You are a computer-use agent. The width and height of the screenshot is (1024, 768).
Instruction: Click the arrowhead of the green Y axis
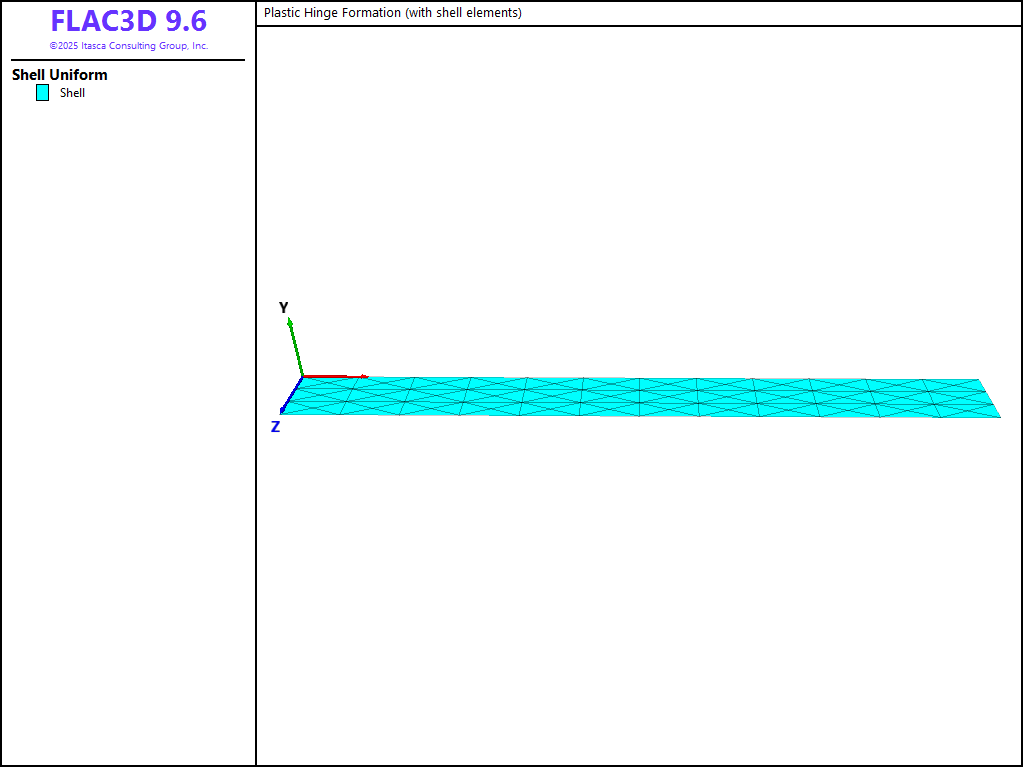tap(289, 322)
